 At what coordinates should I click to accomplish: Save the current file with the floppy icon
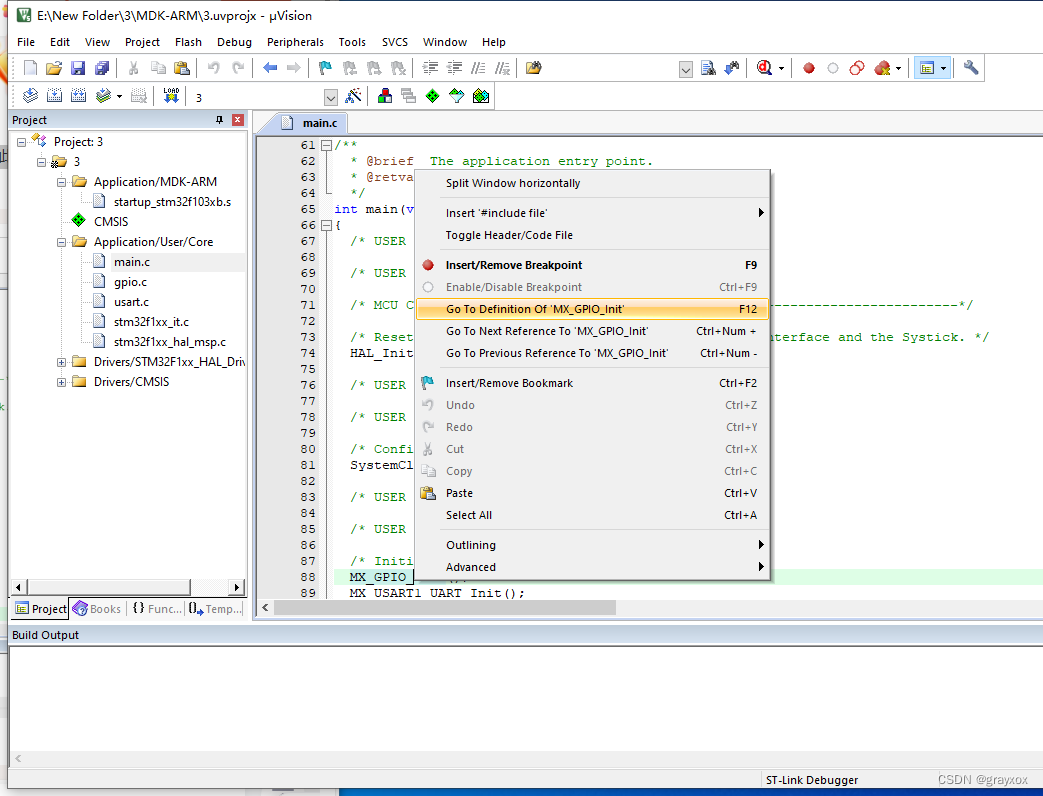point(78,68)
